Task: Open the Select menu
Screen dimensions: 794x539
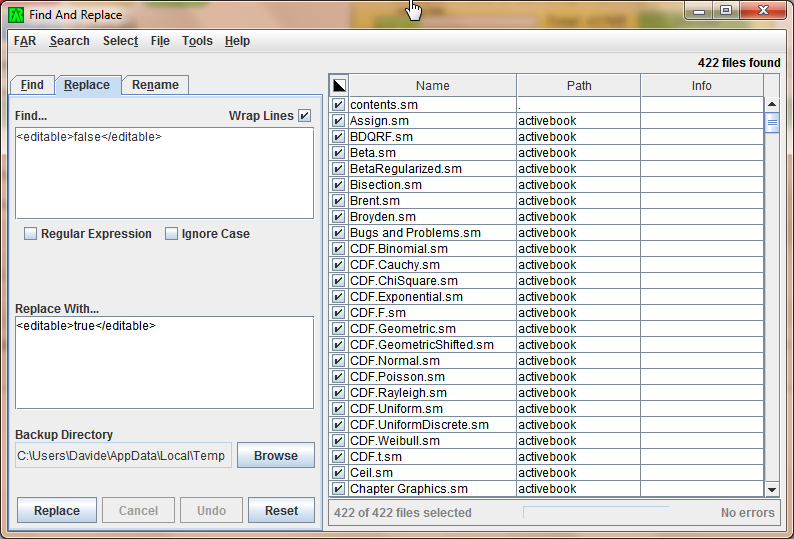Action: tap(120, 41)
